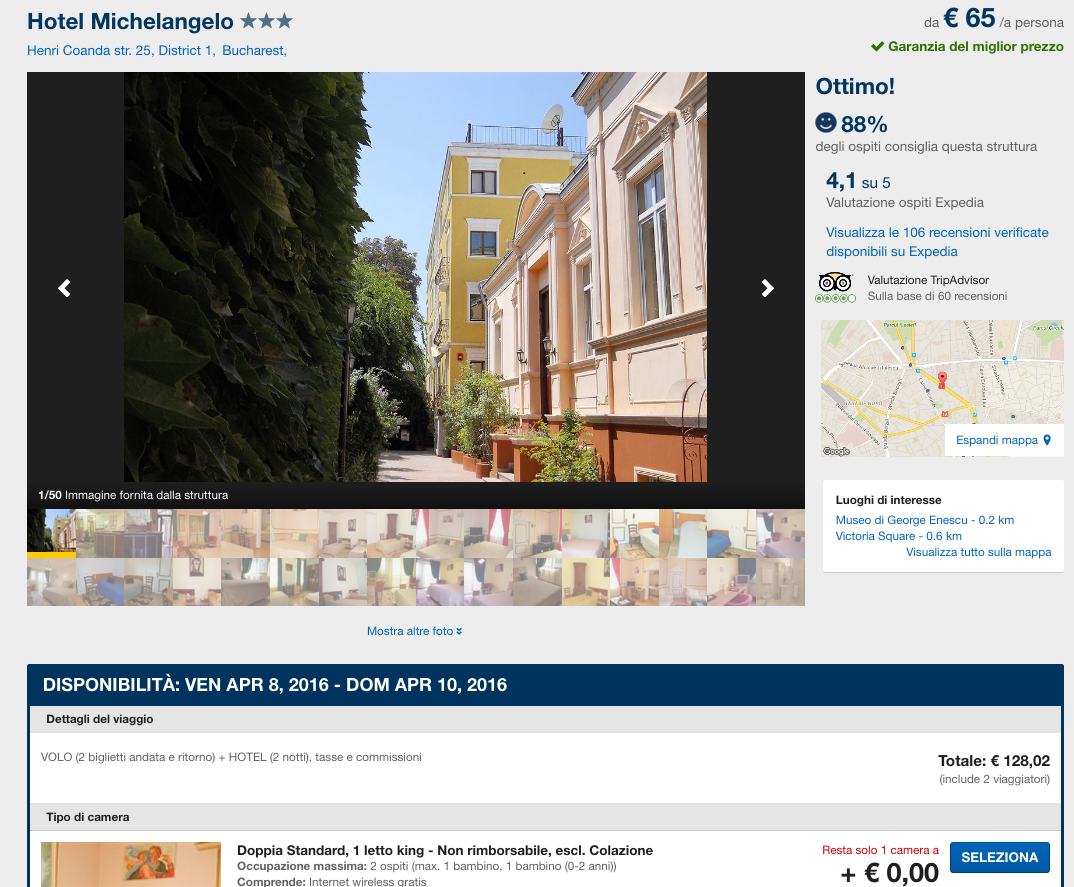Image resolution: width=1074 pixels, height=887 pixels.
Task: Click the red map pin marker
Action: [941, 380]
